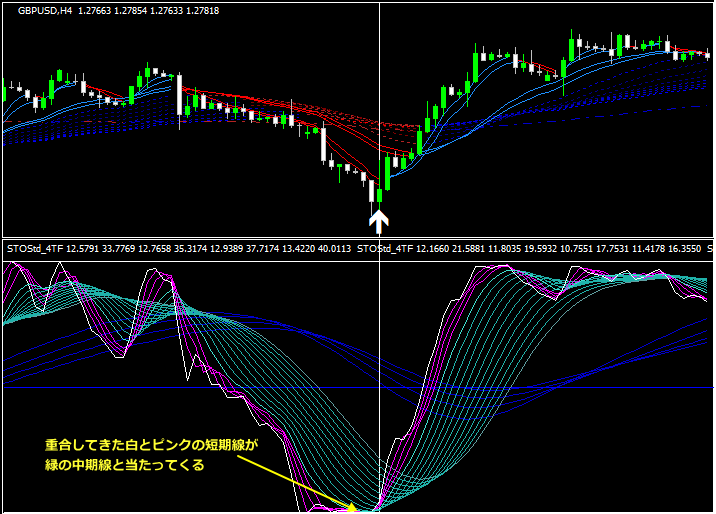Screen dimensions: 716x514
Task: Click the yellow arrowhead at the stochastic bottom
Action: click(x=352, y=507)
